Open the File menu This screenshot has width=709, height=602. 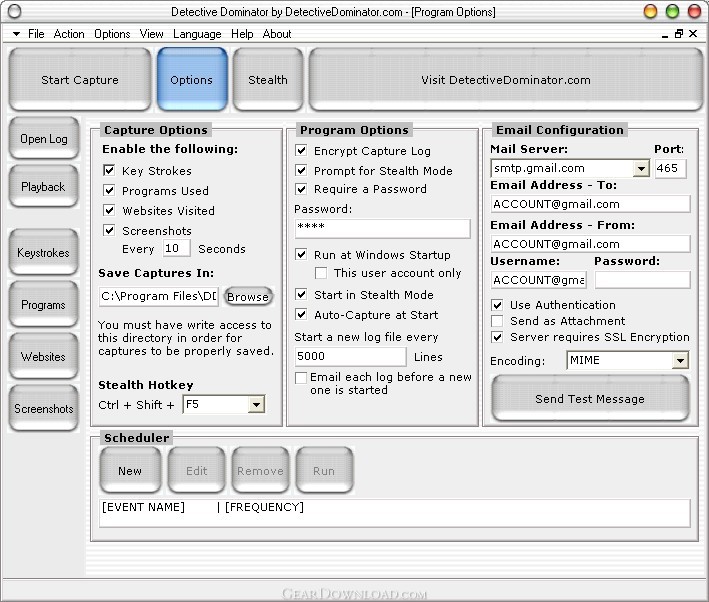(36, 34)
